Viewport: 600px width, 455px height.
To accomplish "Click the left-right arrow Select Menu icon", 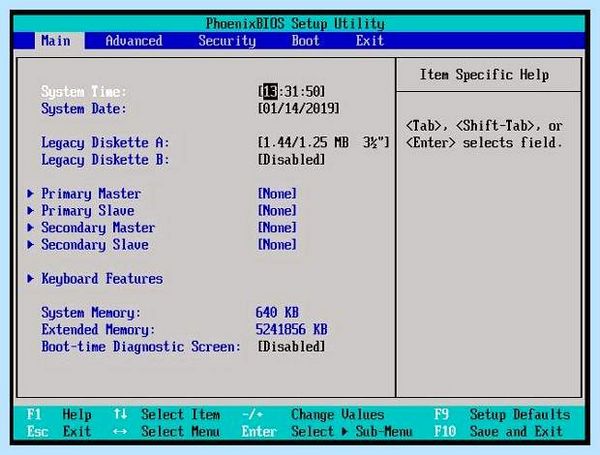I will click(120, 432).
